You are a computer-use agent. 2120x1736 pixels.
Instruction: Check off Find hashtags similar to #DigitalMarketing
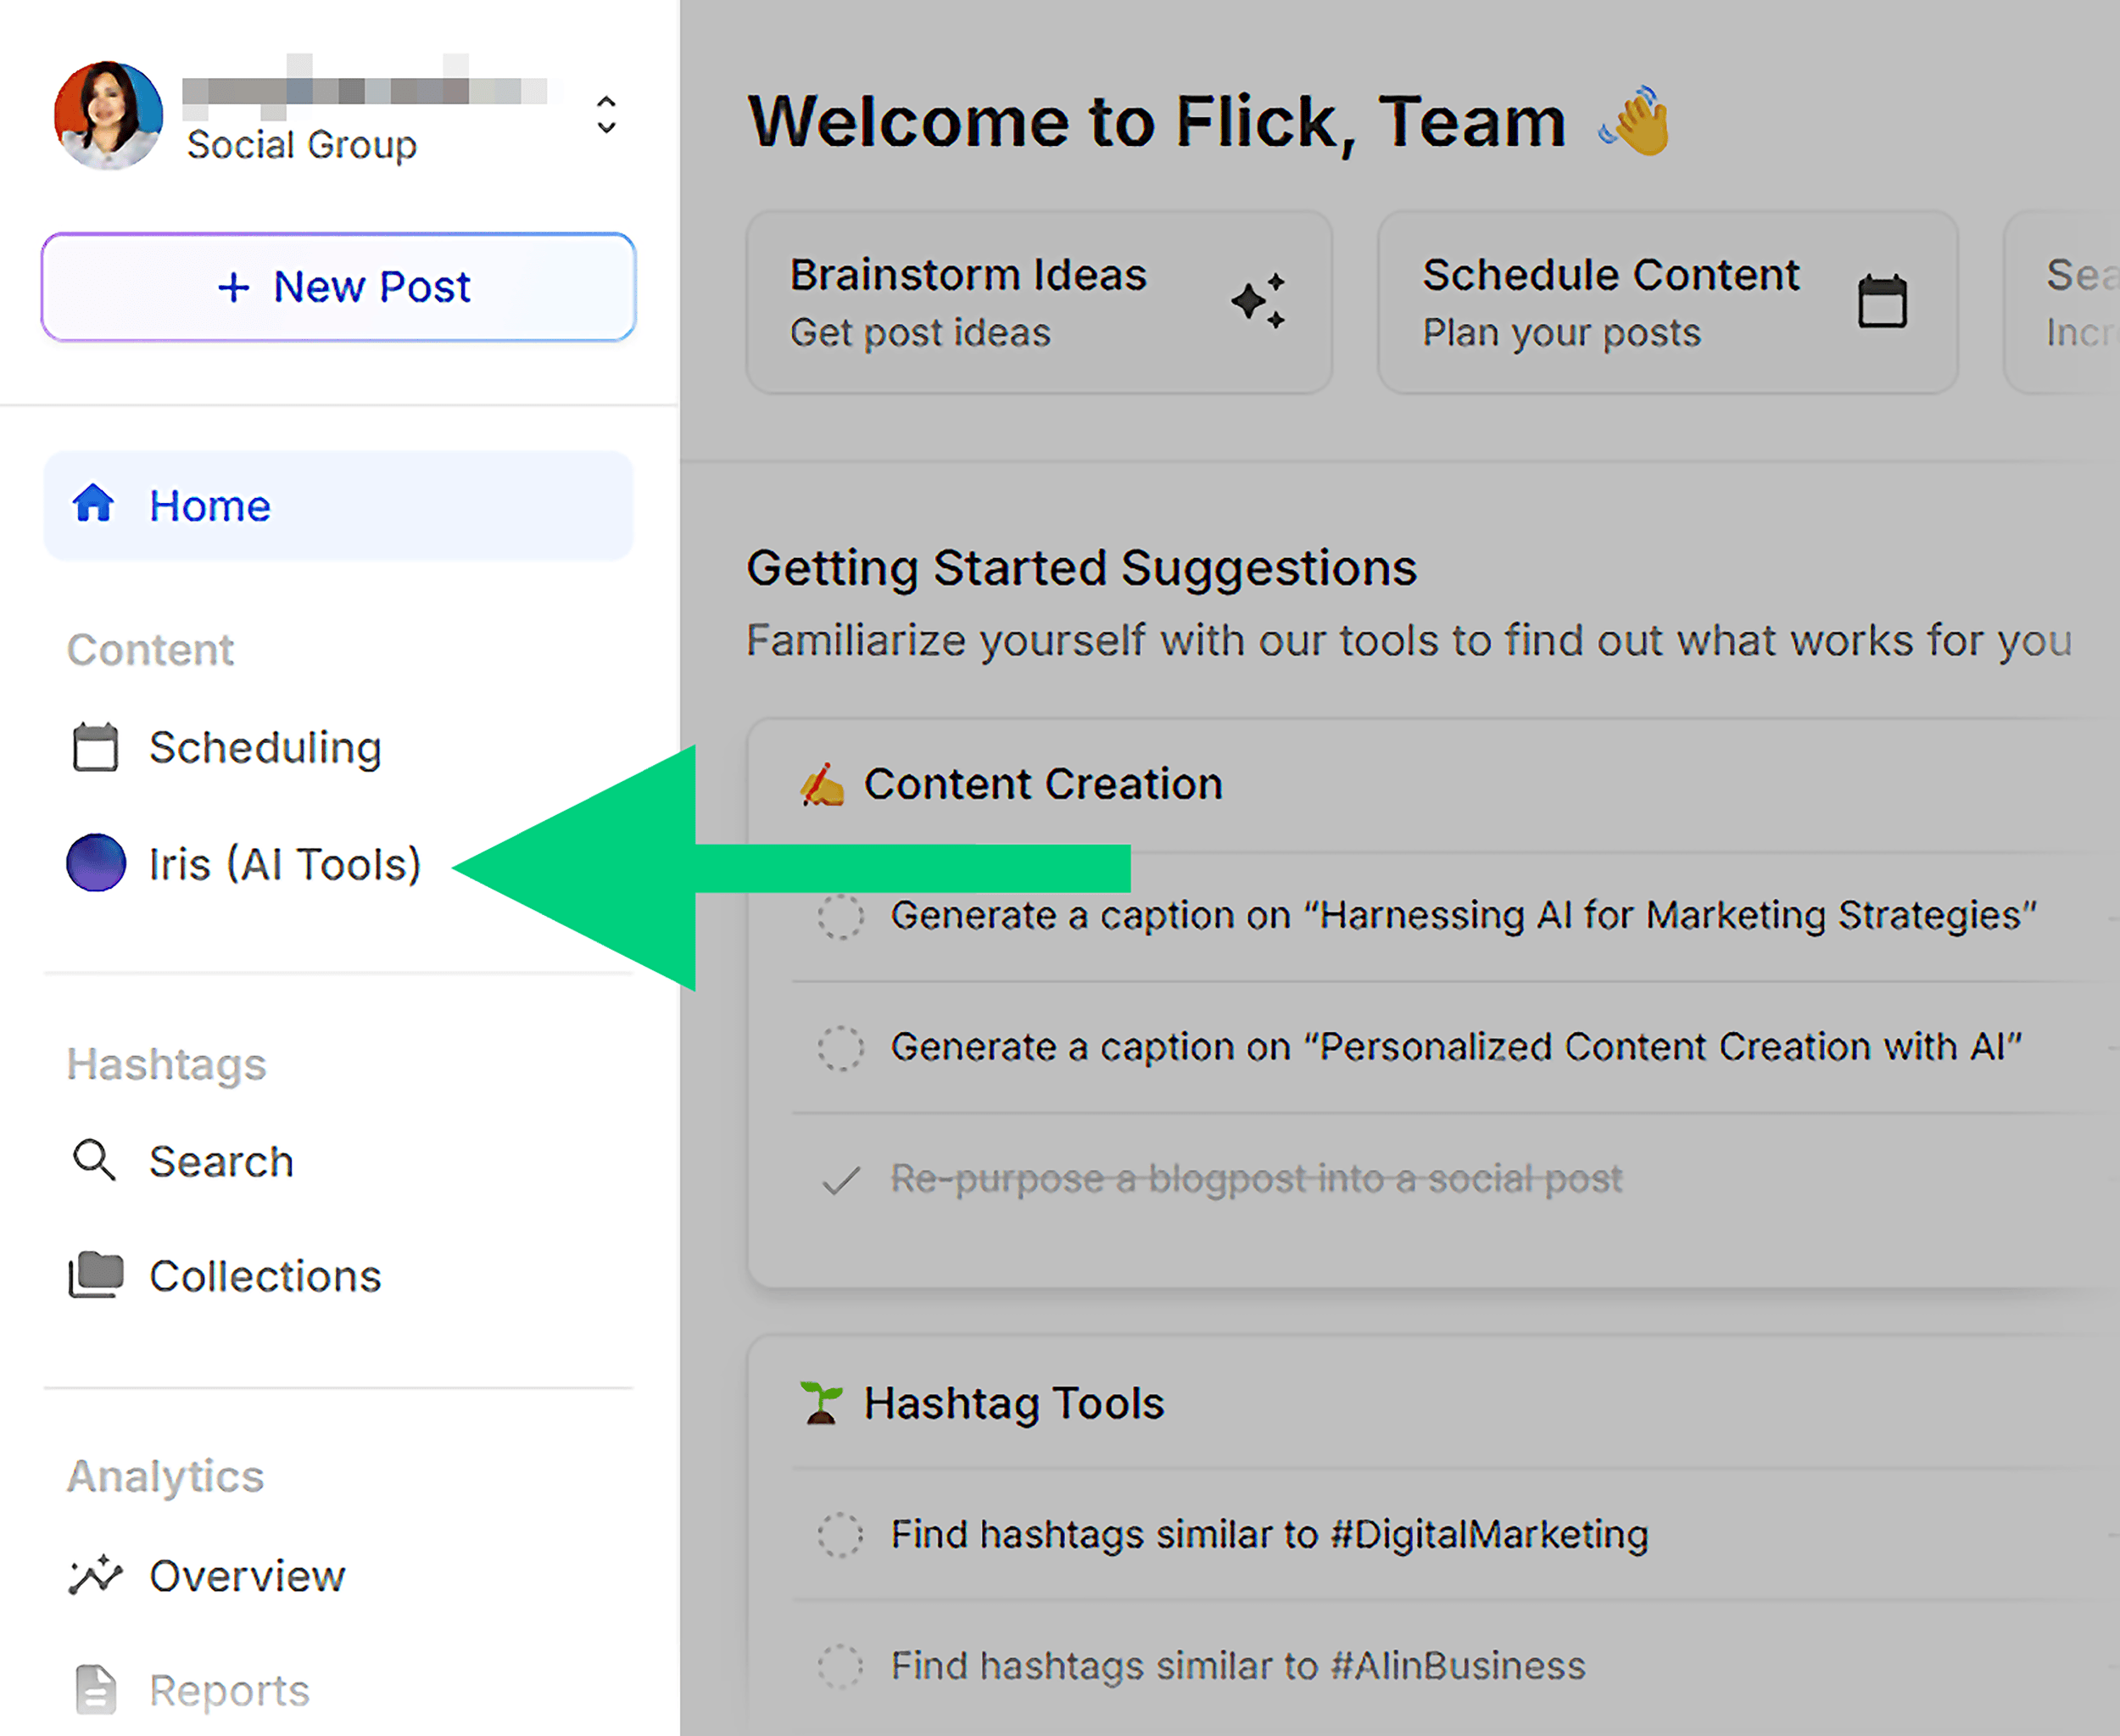(840, 1534)
